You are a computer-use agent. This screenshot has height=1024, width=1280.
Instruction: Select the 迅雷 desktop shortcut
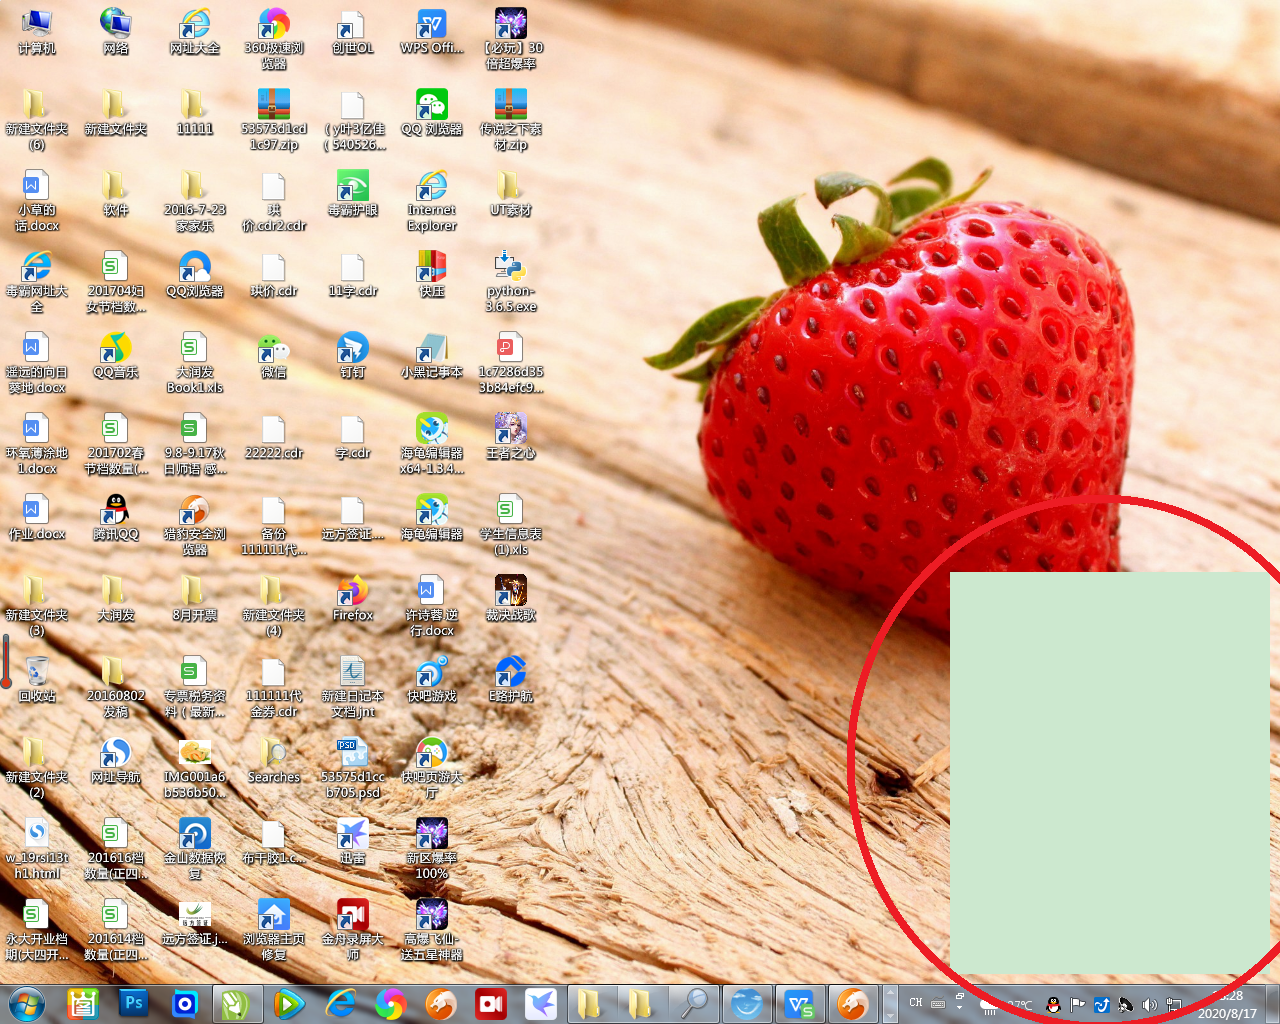tap(353, 842)
